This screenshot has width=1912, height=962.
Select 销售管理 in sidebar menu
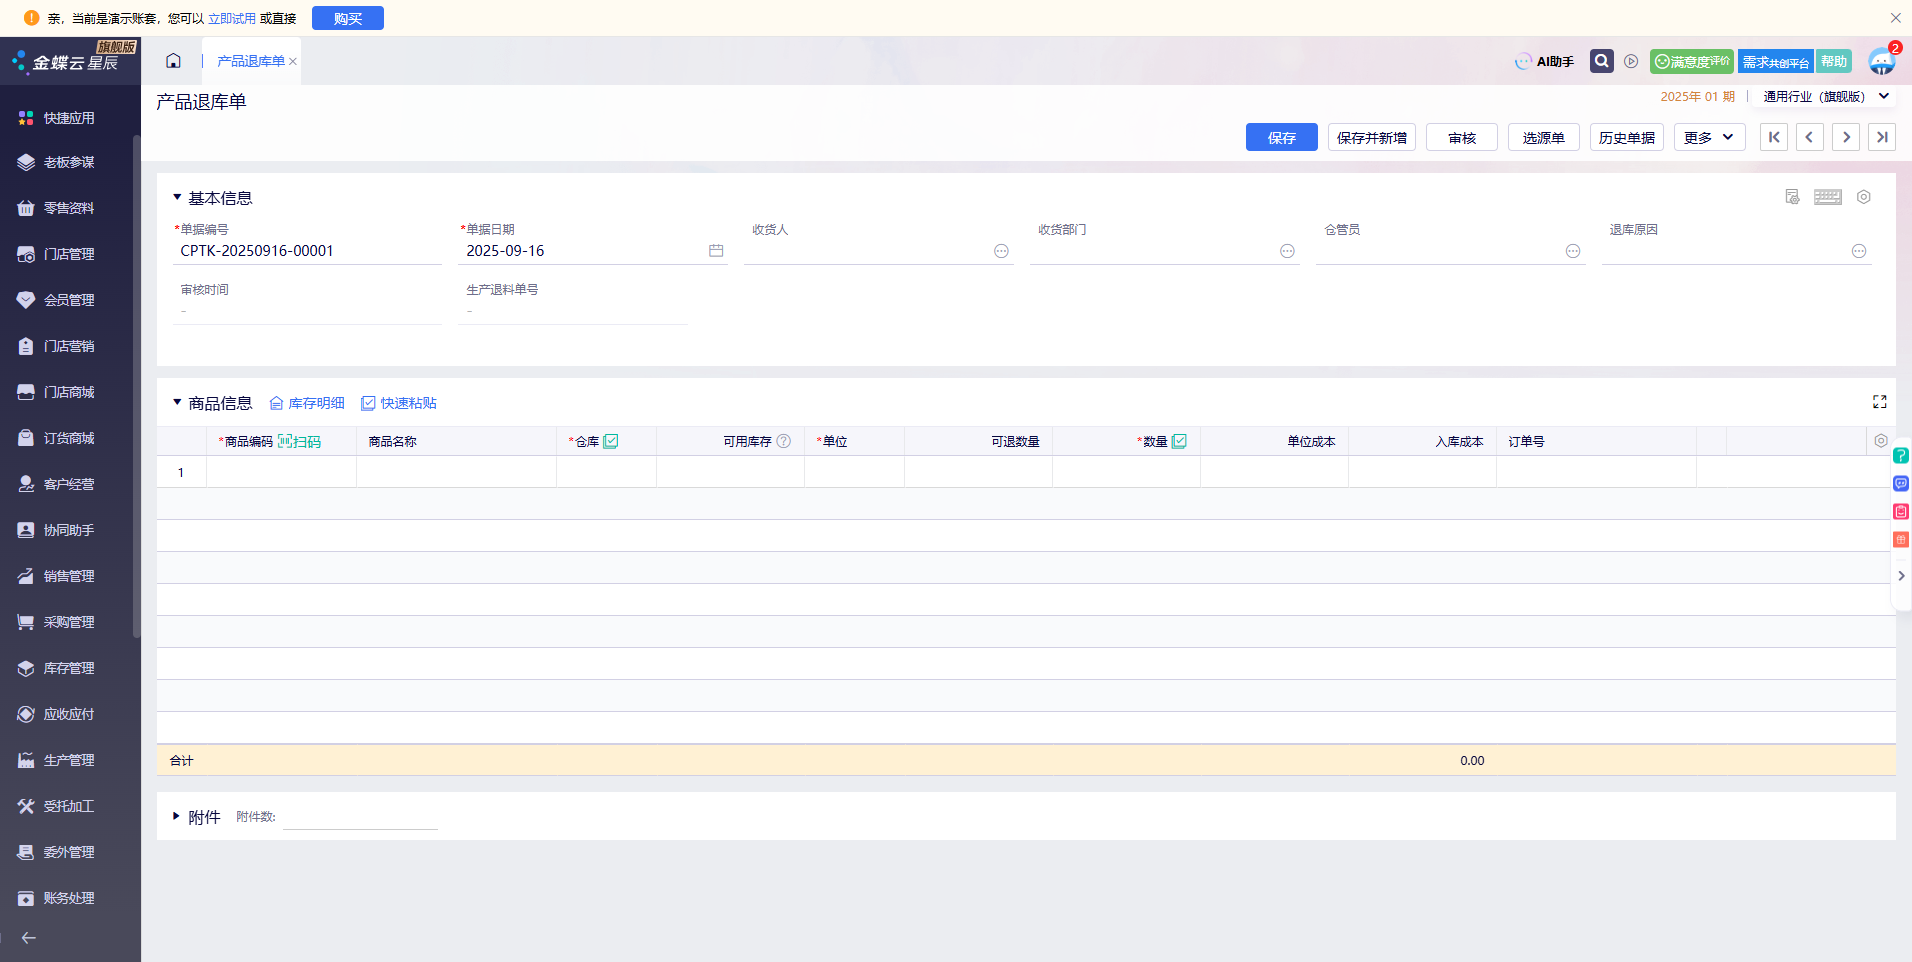click(69, 576)
